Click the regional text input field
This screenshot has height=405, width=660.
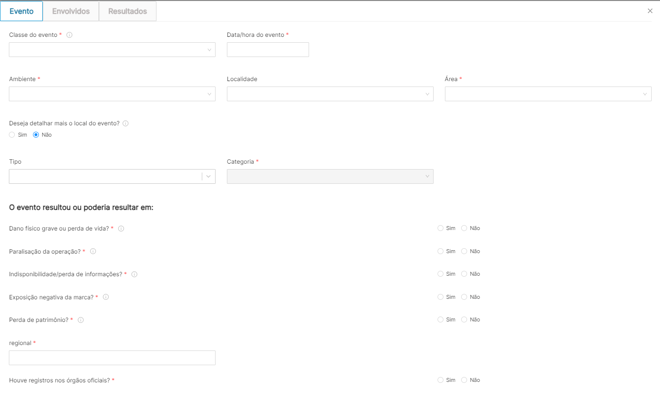[112, 357]
